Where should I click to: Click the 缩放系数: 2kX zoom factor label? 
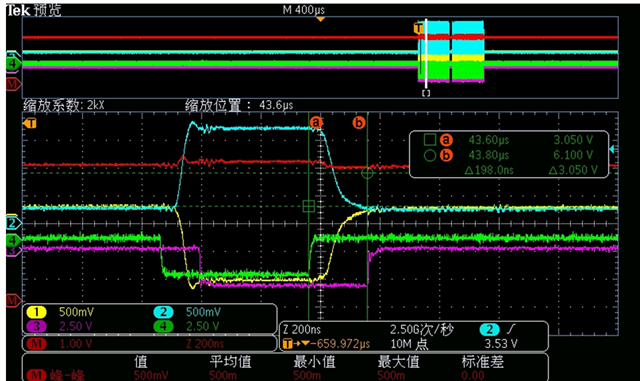pos(64,105)
